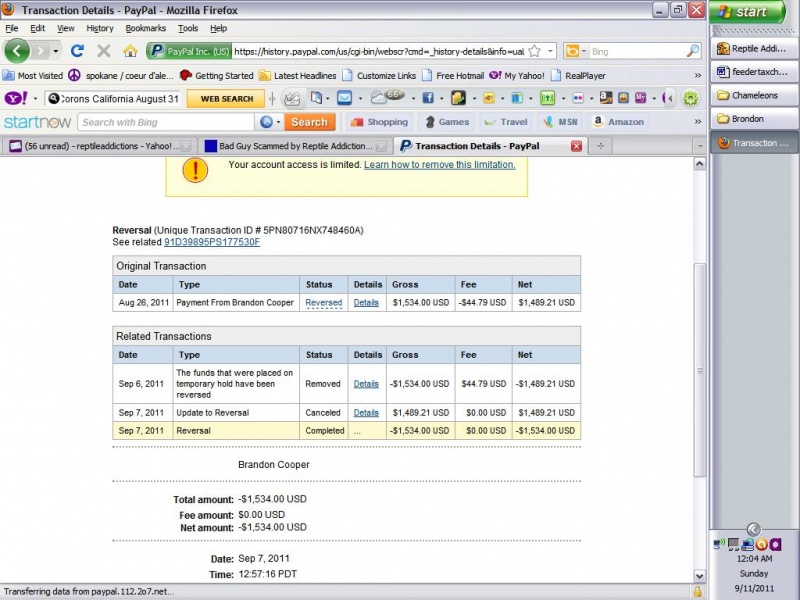Click the stop loading X icon
Screen dimensions: 800x600
(104, 51)
